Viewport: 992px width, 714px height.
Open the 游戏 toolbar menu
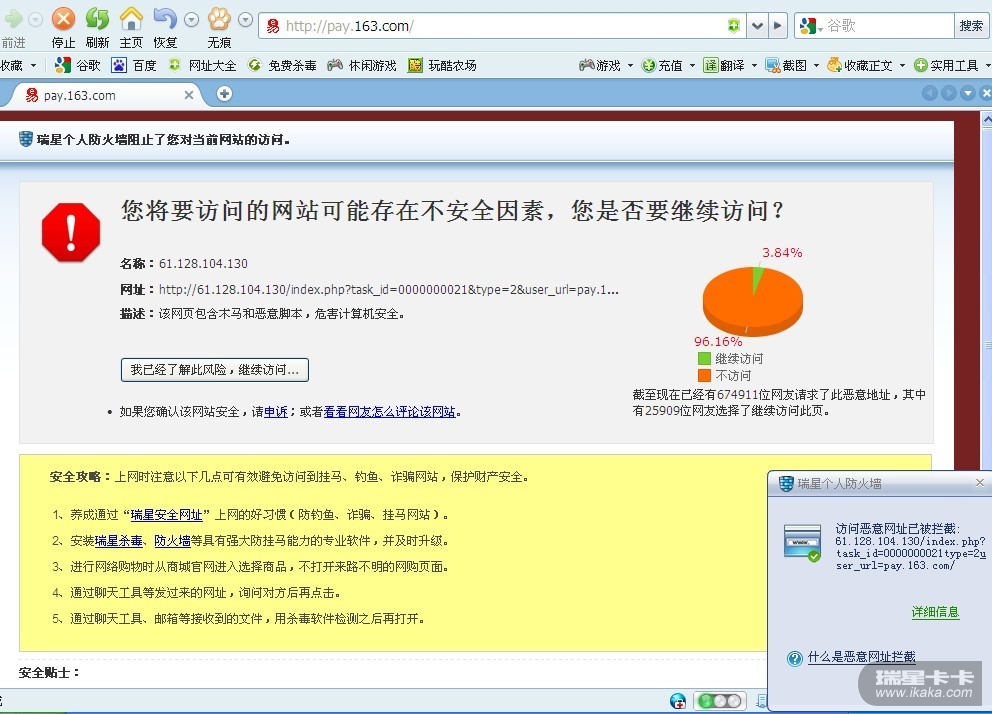(606, 65)
